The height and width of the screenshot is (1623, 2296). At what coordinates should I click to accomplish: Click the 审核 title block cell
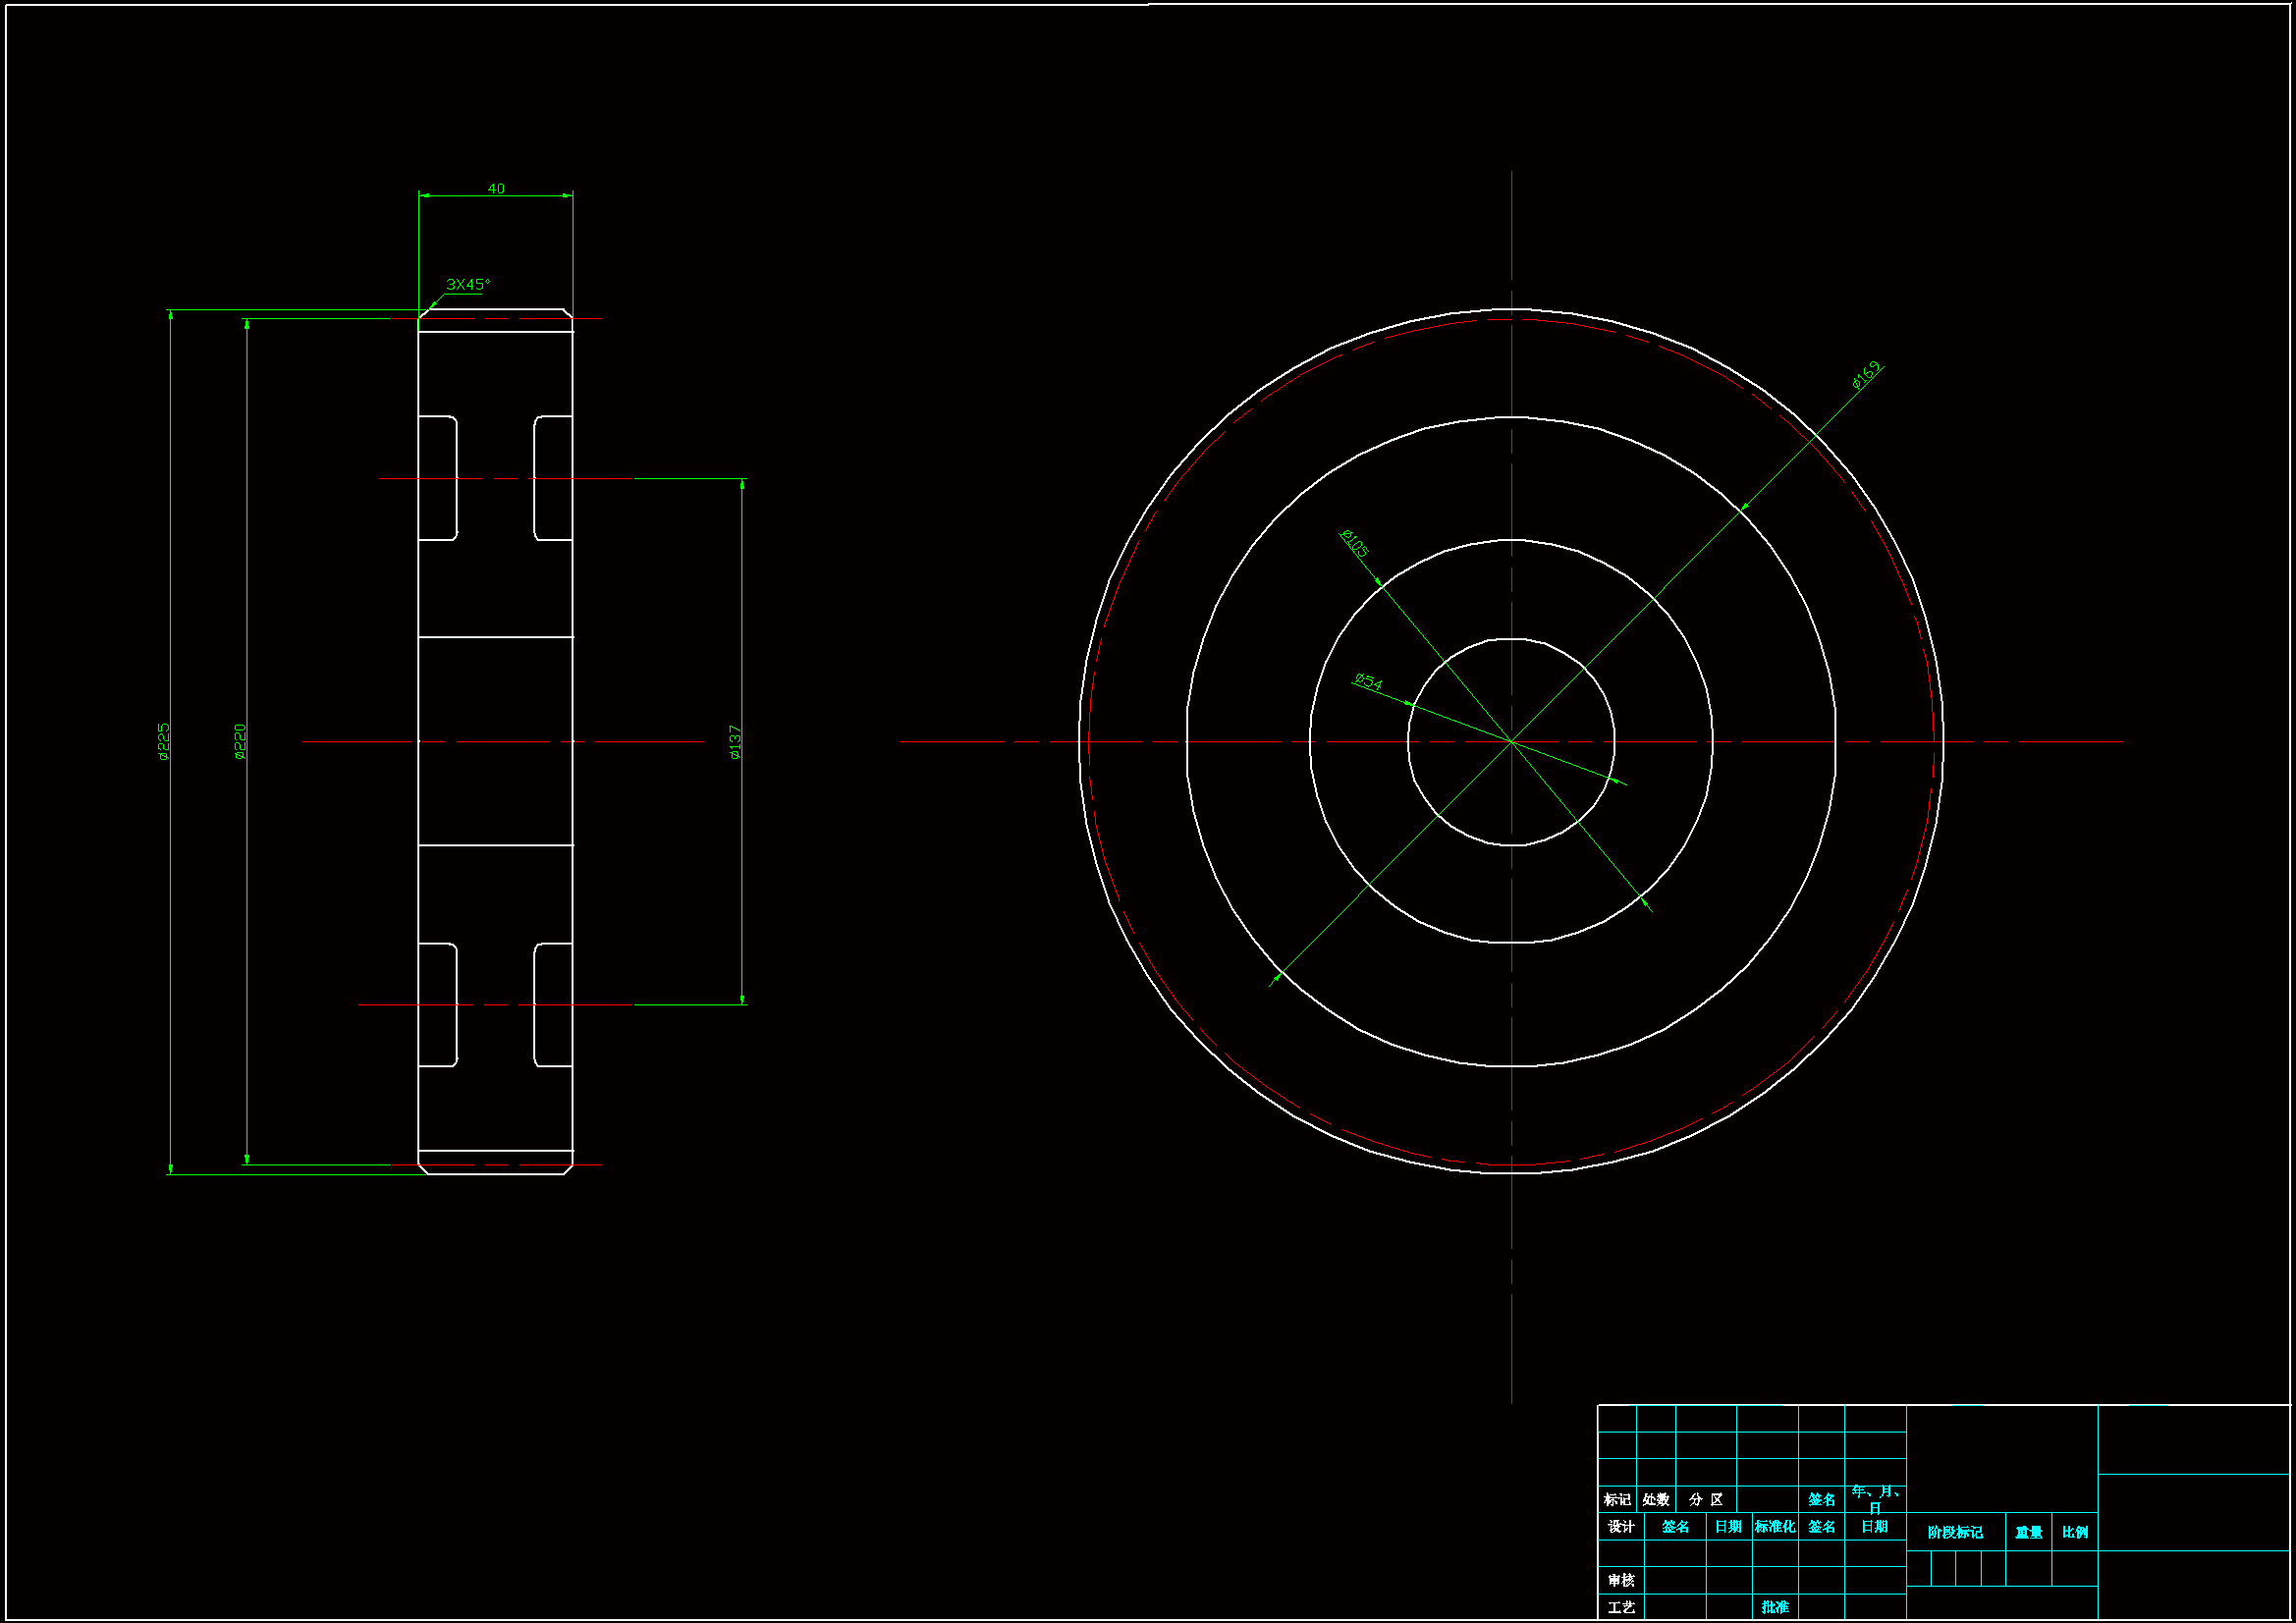coord(1621,1580)
